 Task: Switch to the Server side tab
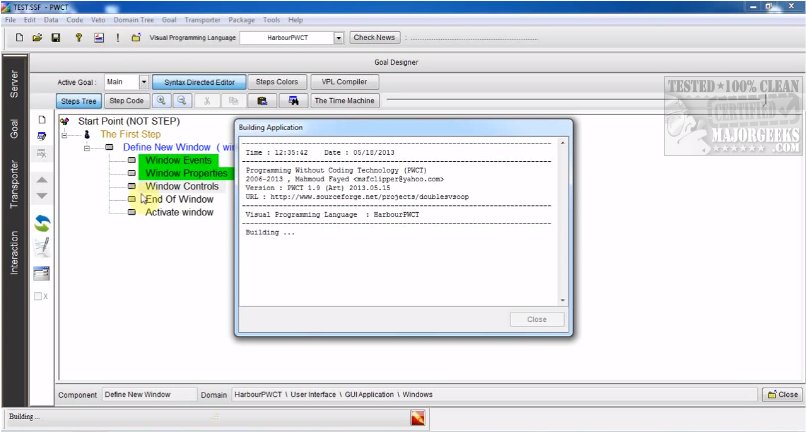14,84
